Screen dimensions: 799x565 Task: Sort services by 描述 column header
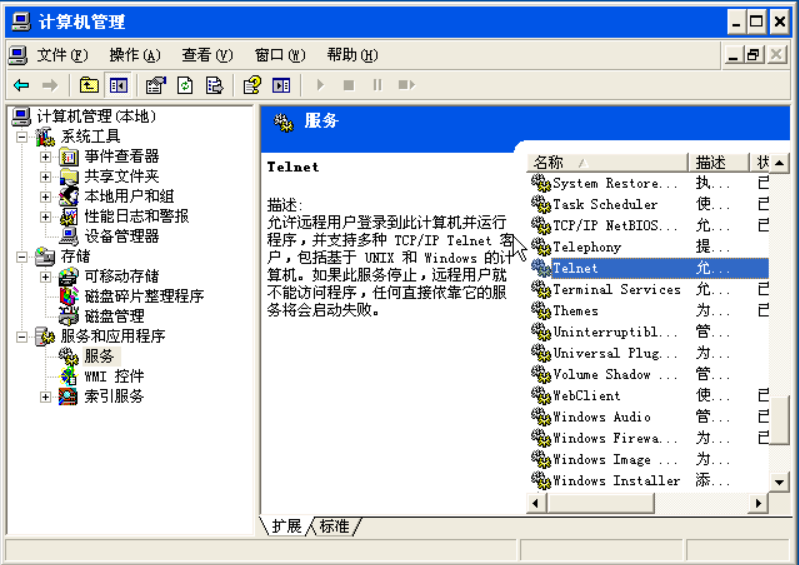coord(719,163)
